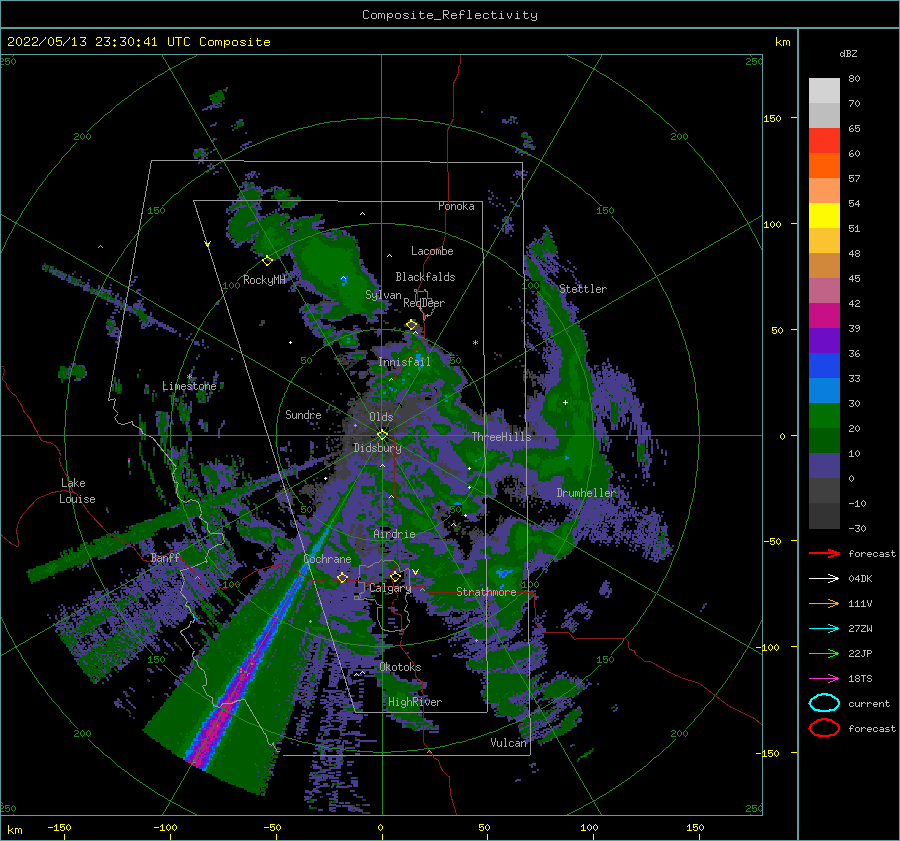Click yellow diamond marker below Cochrane

click(342, 577)
